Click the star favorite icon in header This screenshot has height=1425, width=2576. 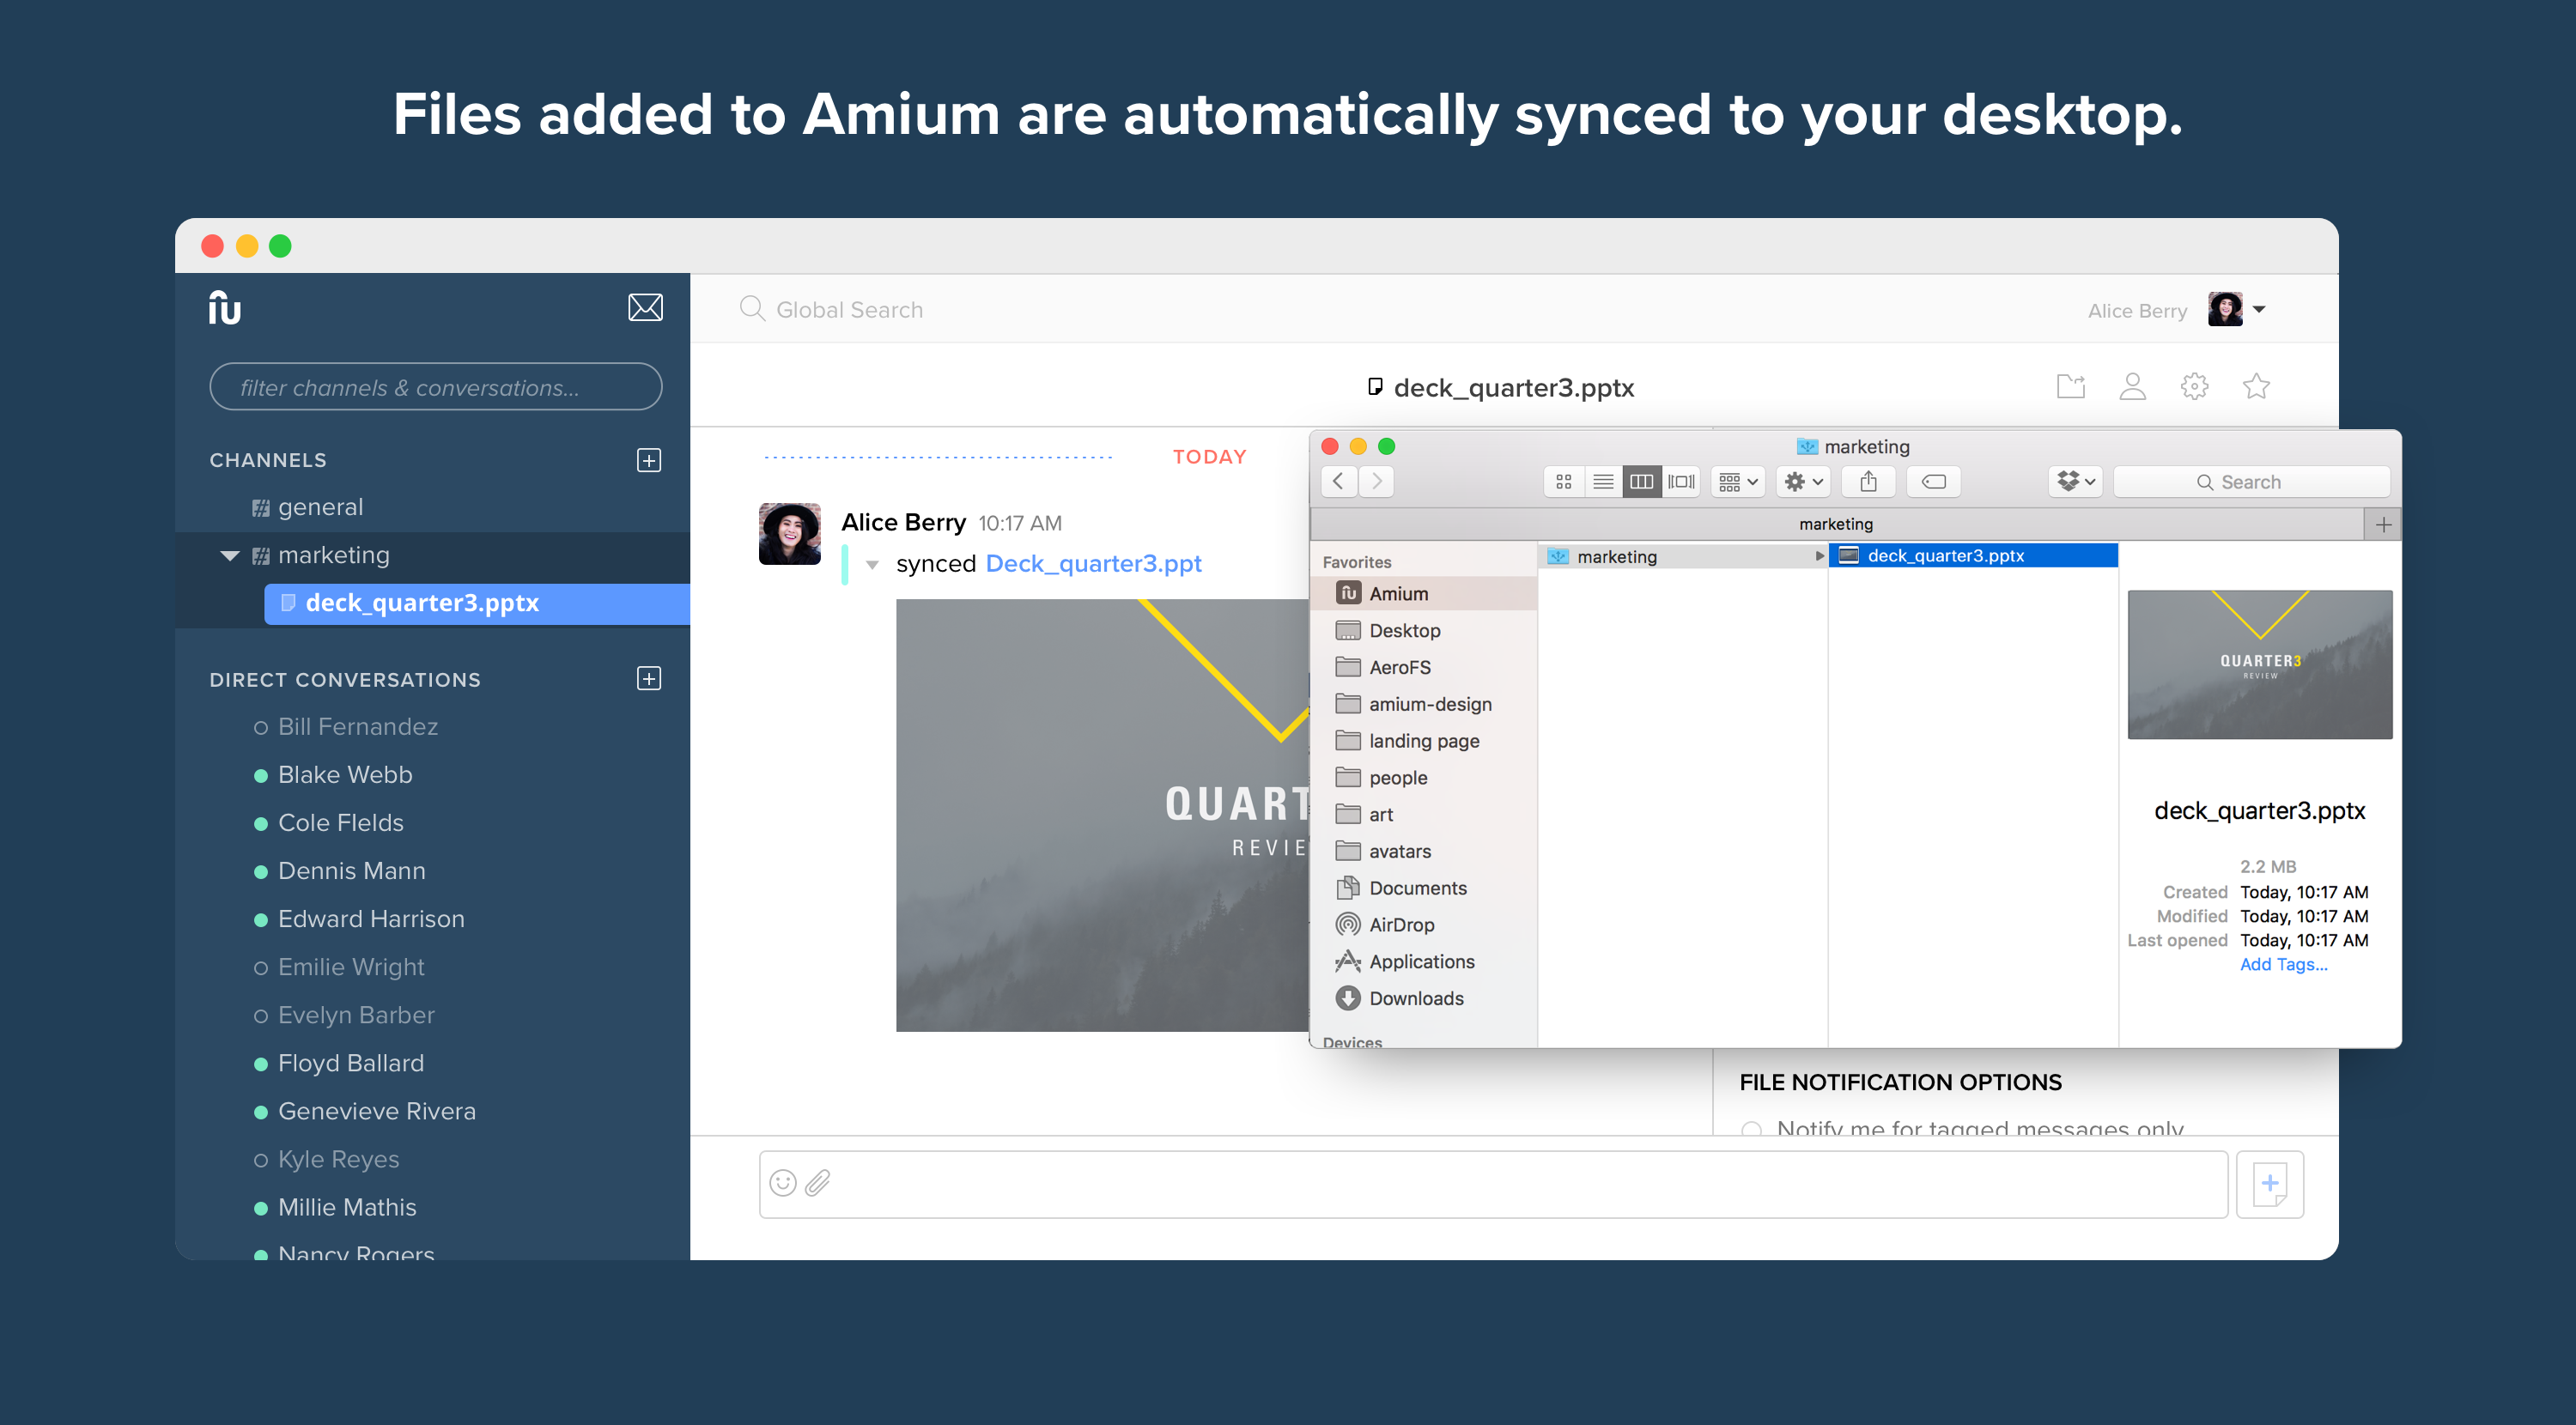point(2255,386)
